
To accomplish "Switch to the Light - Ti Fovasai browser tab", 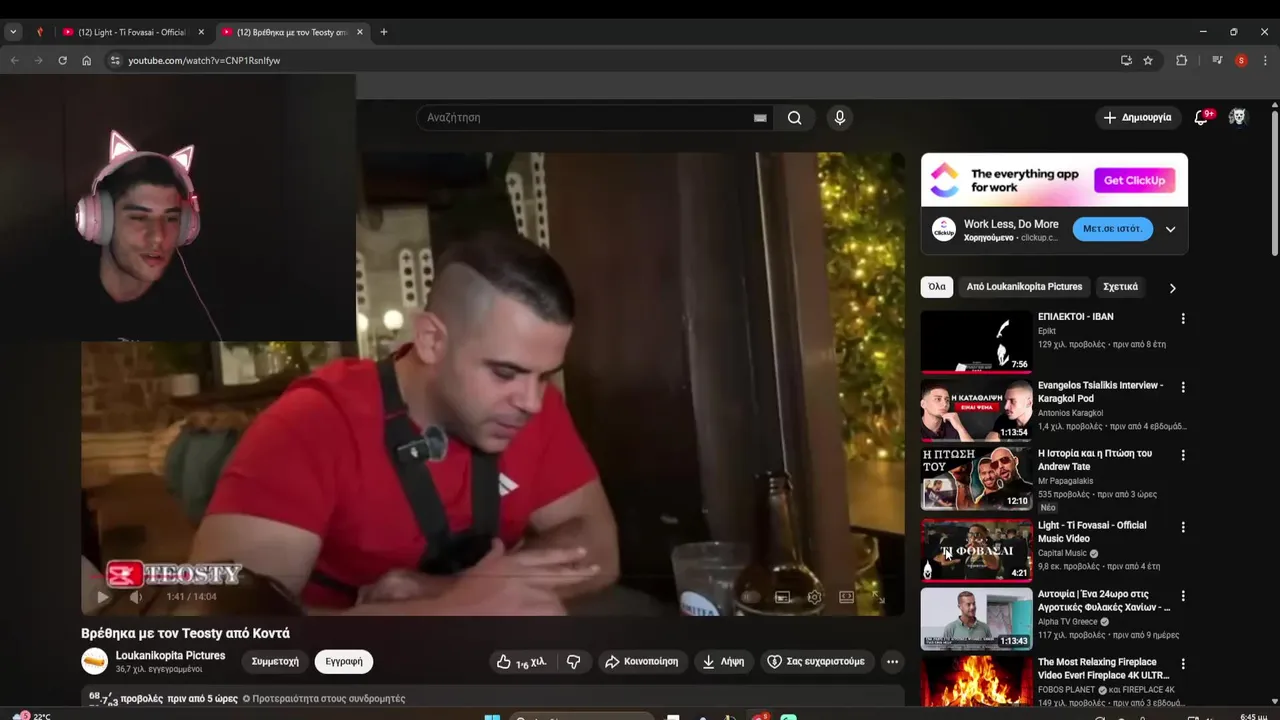I will (132, 32).
